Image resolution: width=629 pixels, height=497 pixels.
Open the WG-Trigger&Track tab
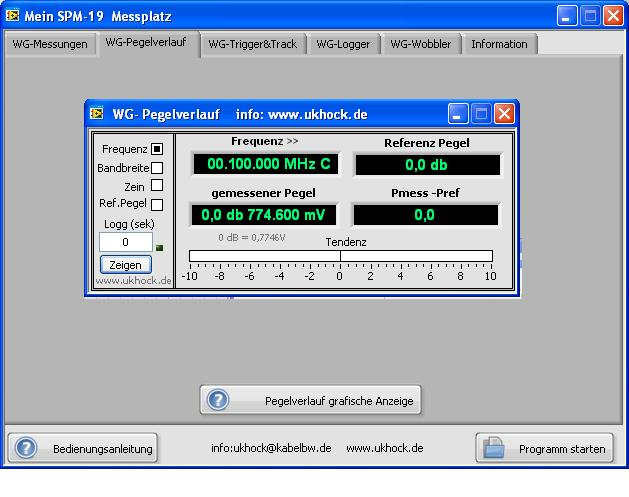pyautogui.click(x=253, y=44)
